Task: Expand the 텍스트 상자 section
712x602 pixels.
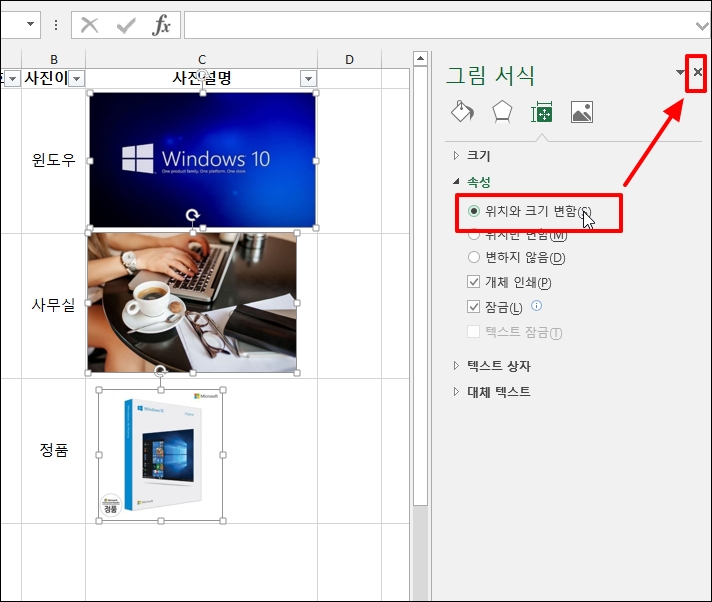Action: point(456,365)
